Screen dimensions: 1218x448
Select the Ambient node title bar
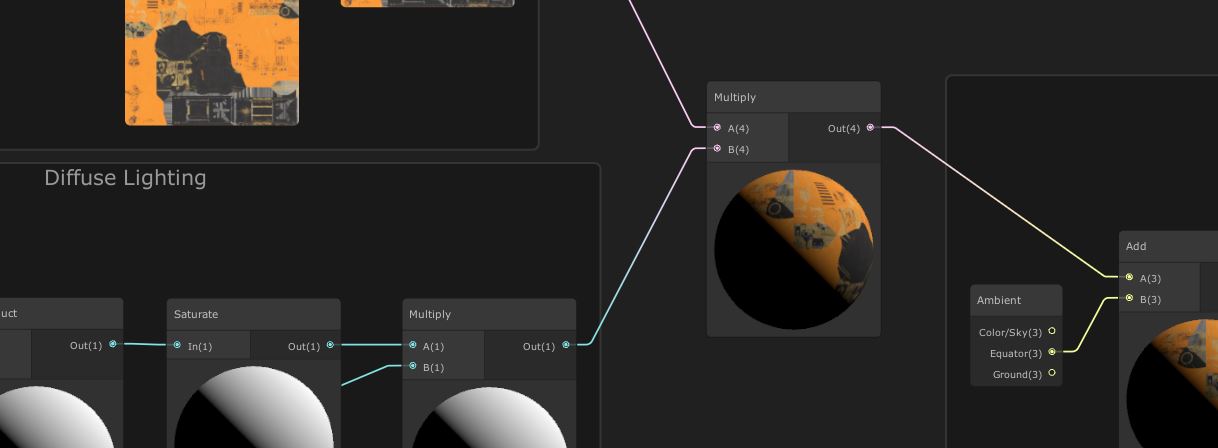coord(999,300)
